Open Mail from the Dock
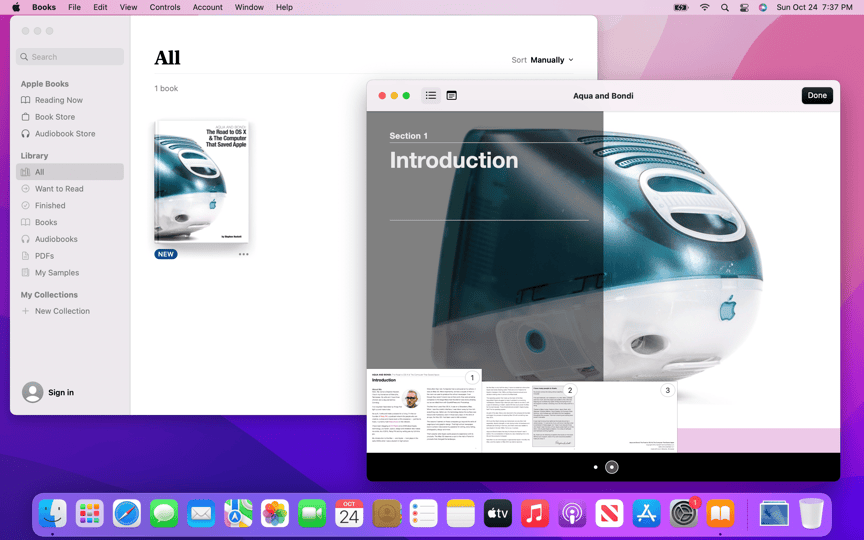This screenshot has width=864, height=540. pos(201,514)
